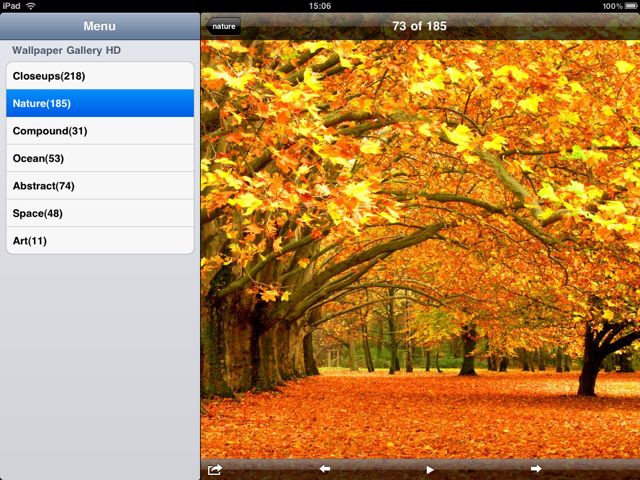
Task: Tap the '73 of 185' counter text
Action: [420, 26]
